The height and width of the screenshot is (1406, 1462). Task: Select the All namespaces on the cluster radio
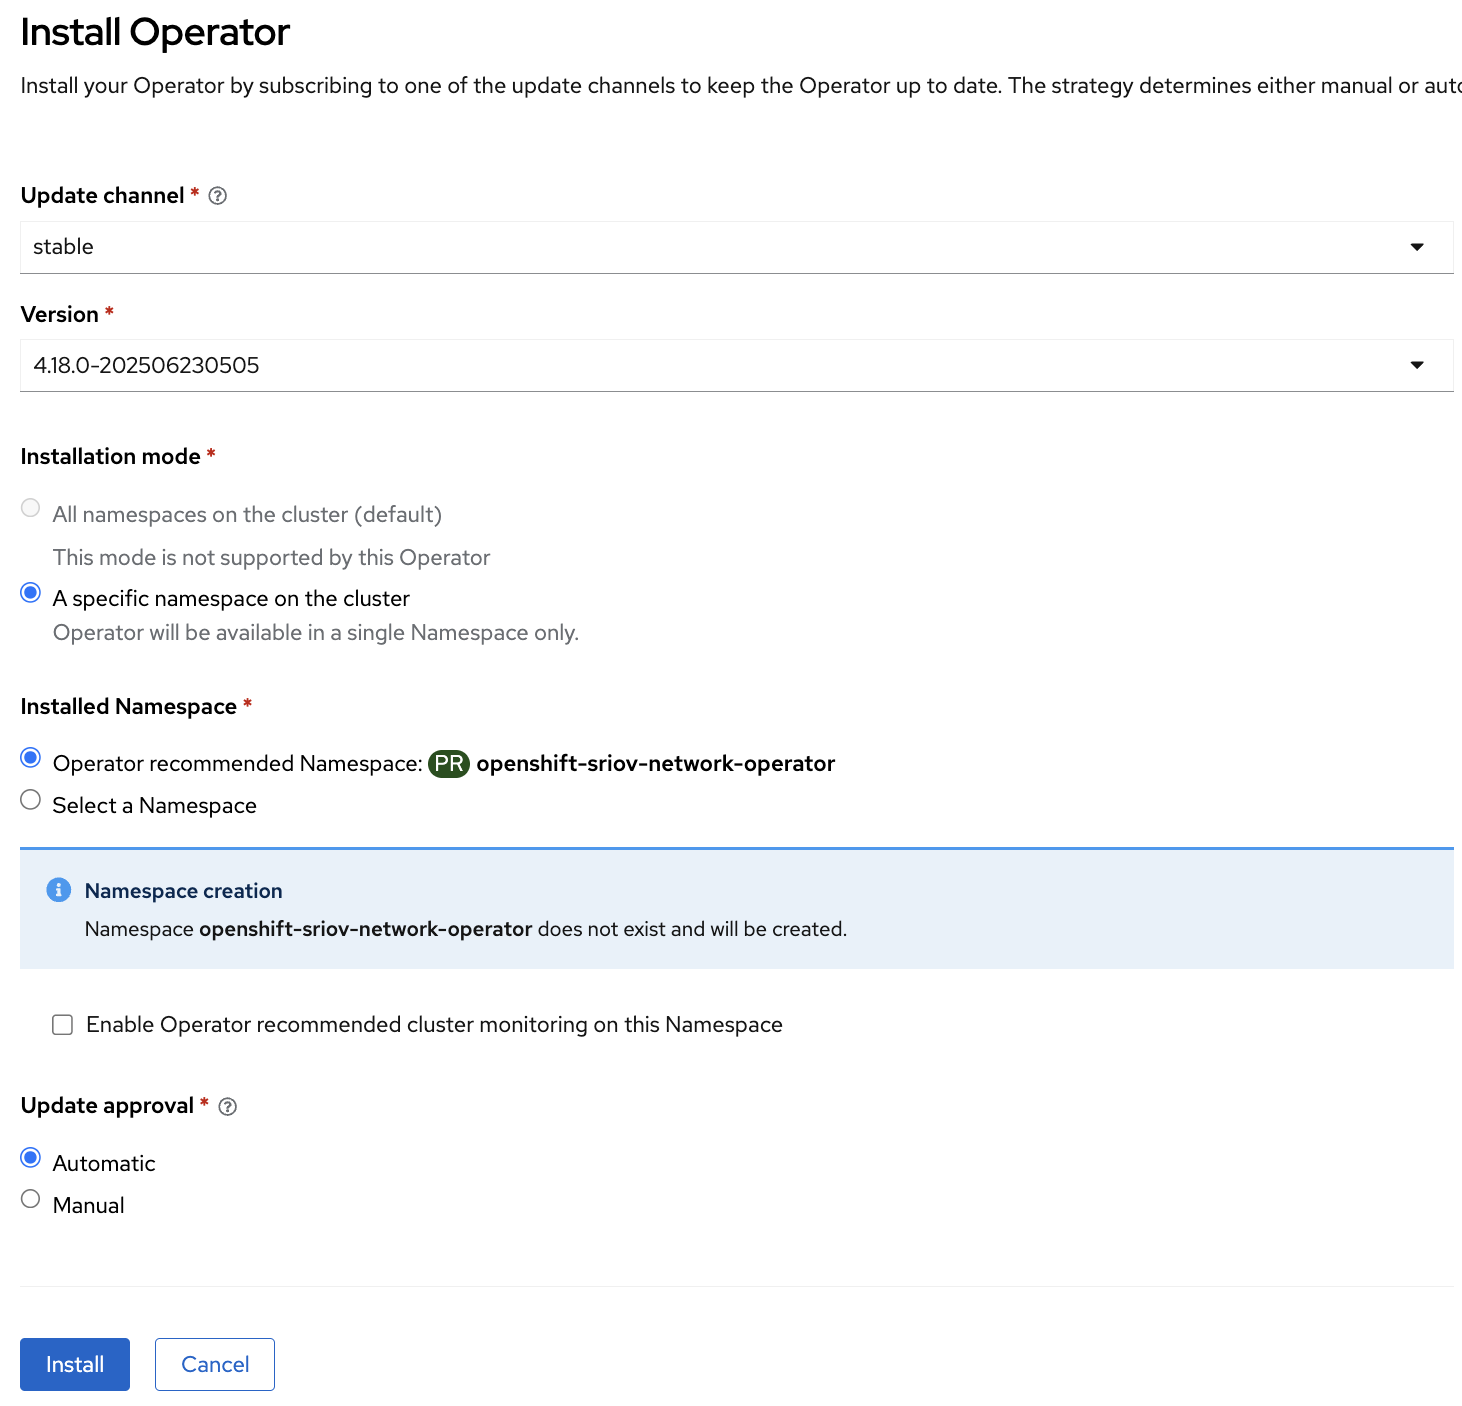31,508
